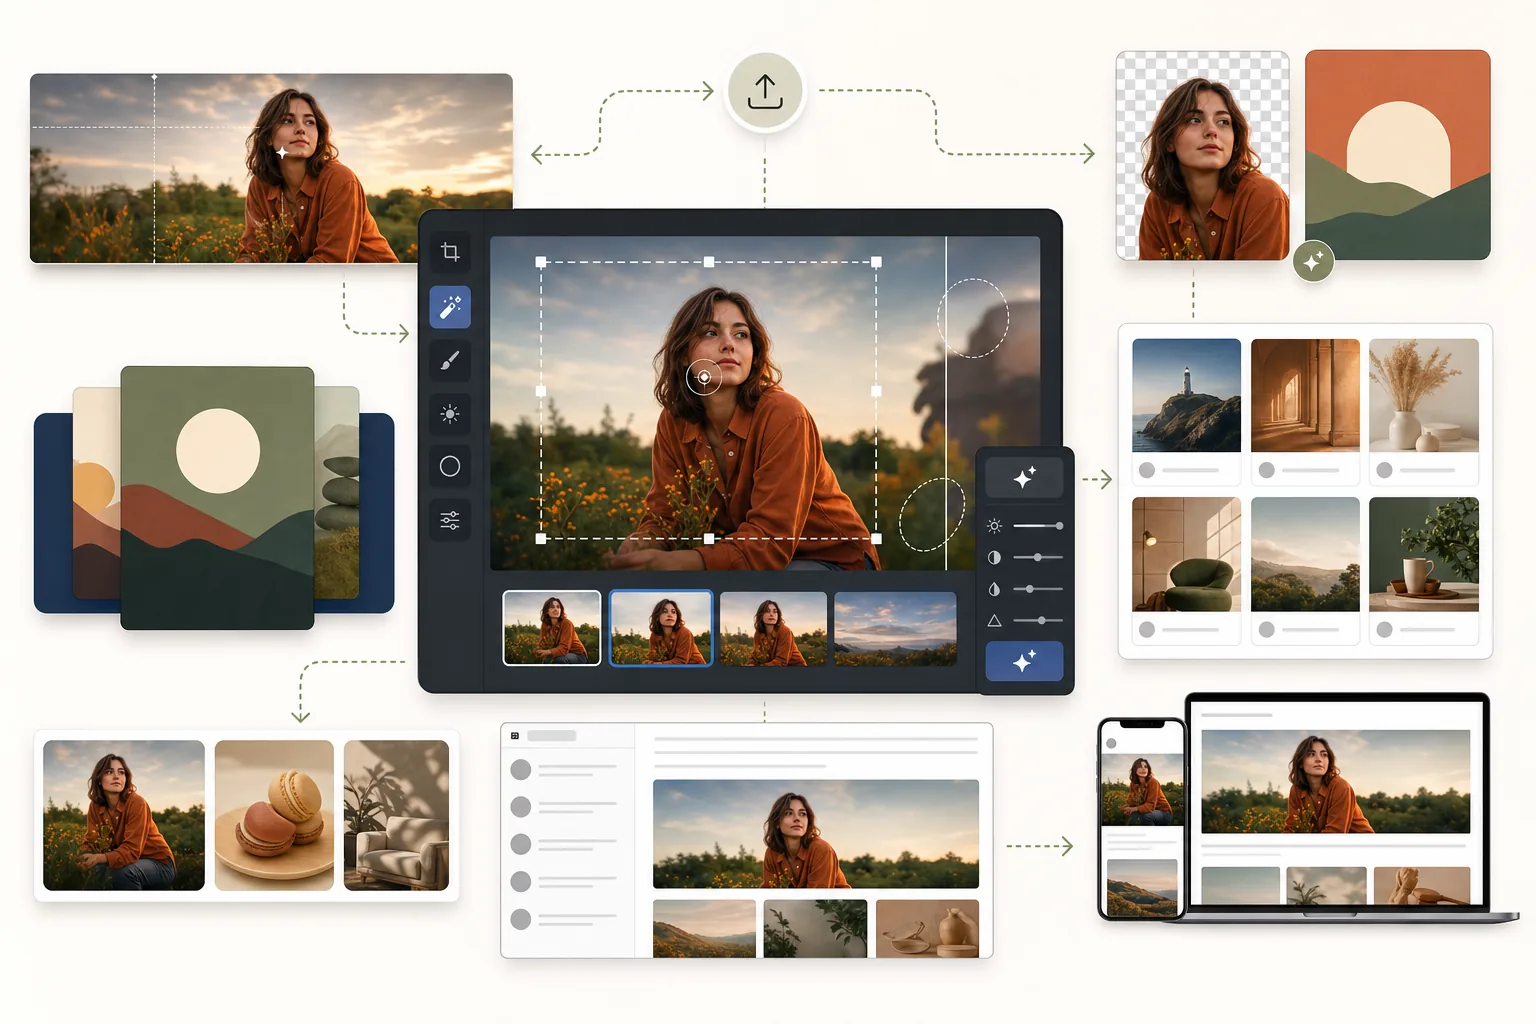Click the hillside thumbnail in page layout
Screen dimensions: 1536x1024
(x=704, y=928)
